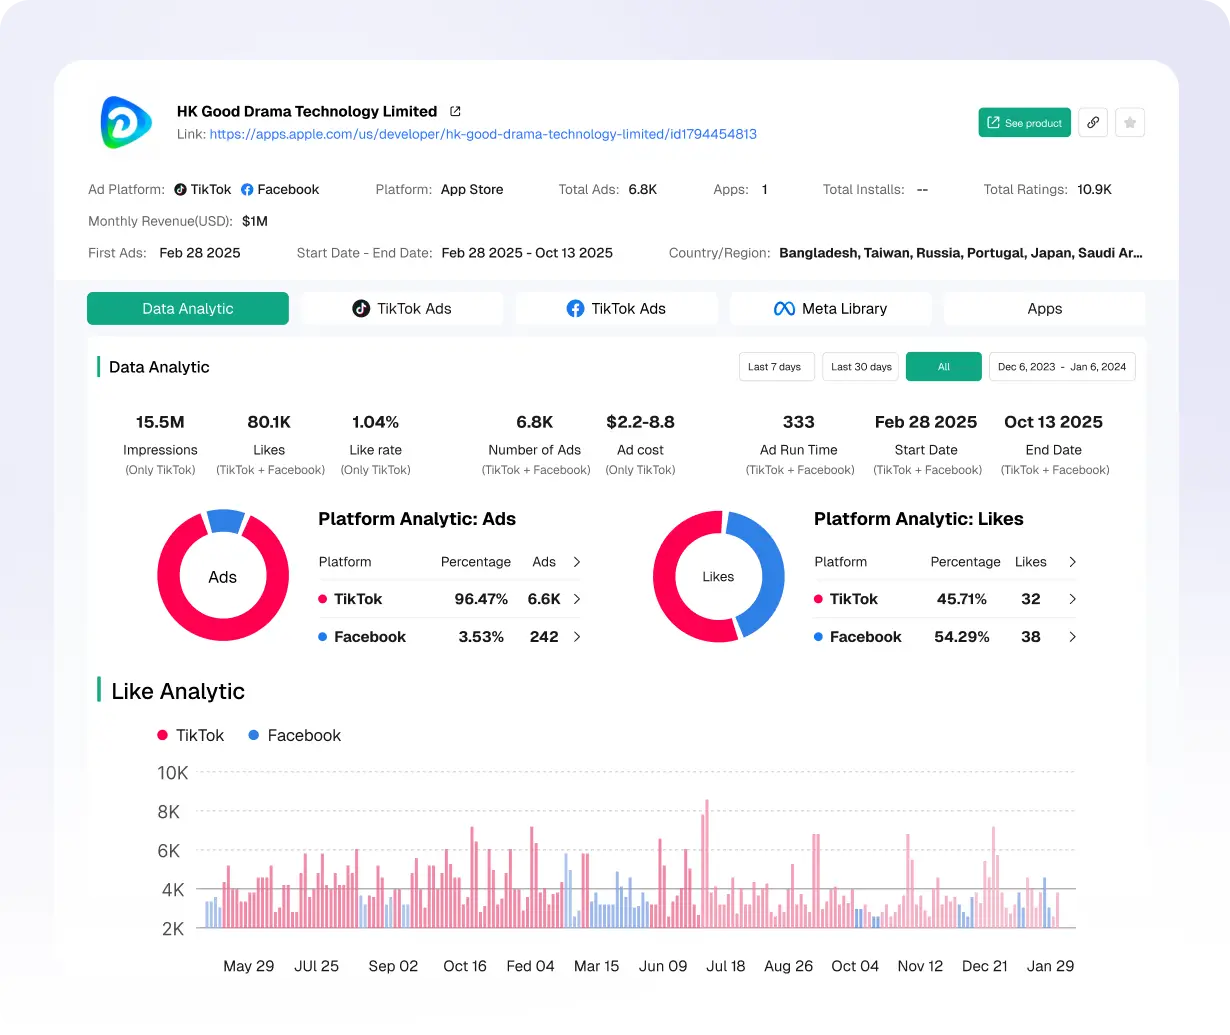The height and width of the screenshot is (1035, 1230).
Task: Switch to the Meta Library tab
Action: (x=830, y=308)
